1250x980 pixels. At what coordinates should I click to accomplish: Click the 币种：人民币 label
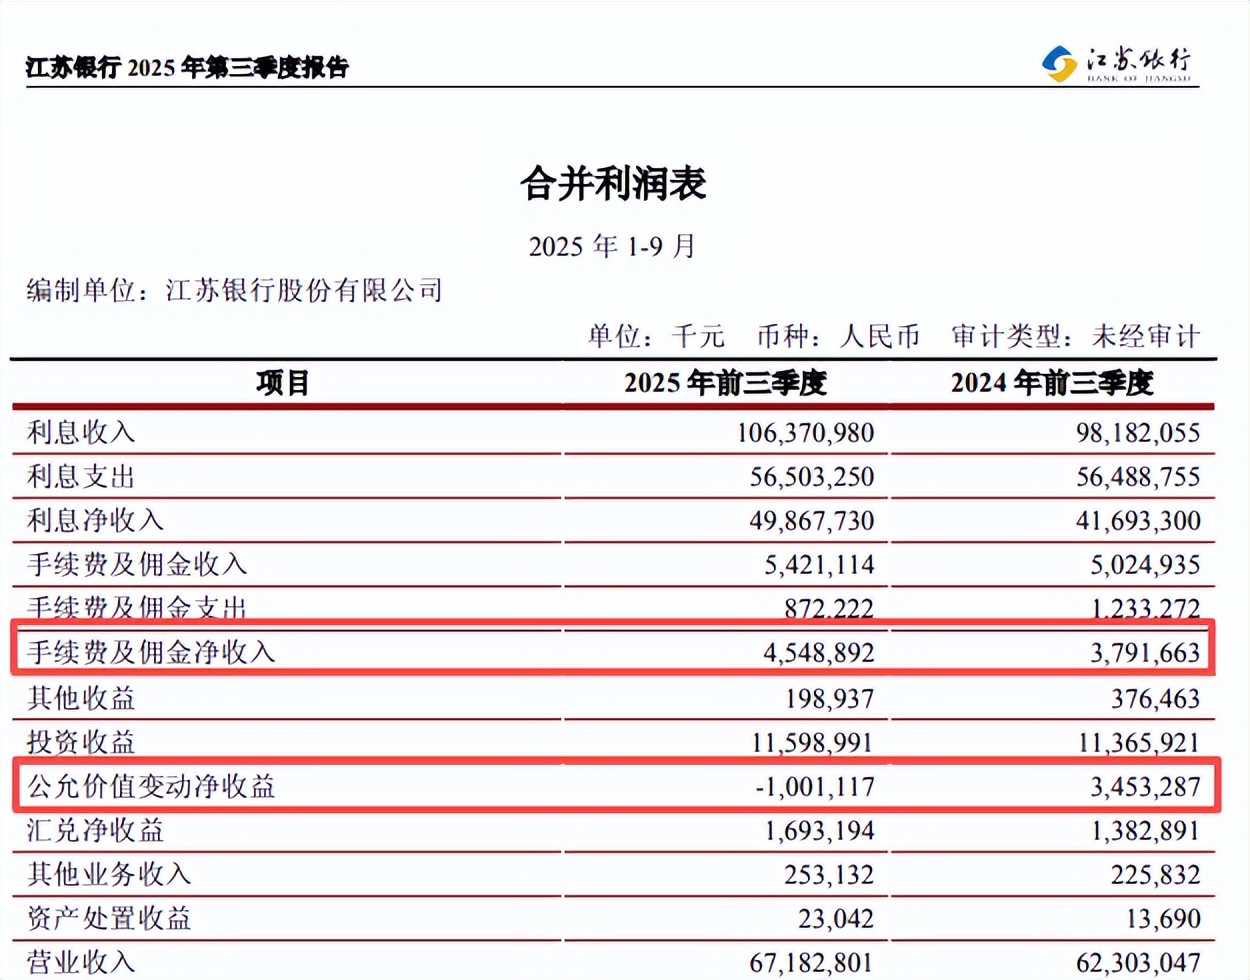(838, 336)
